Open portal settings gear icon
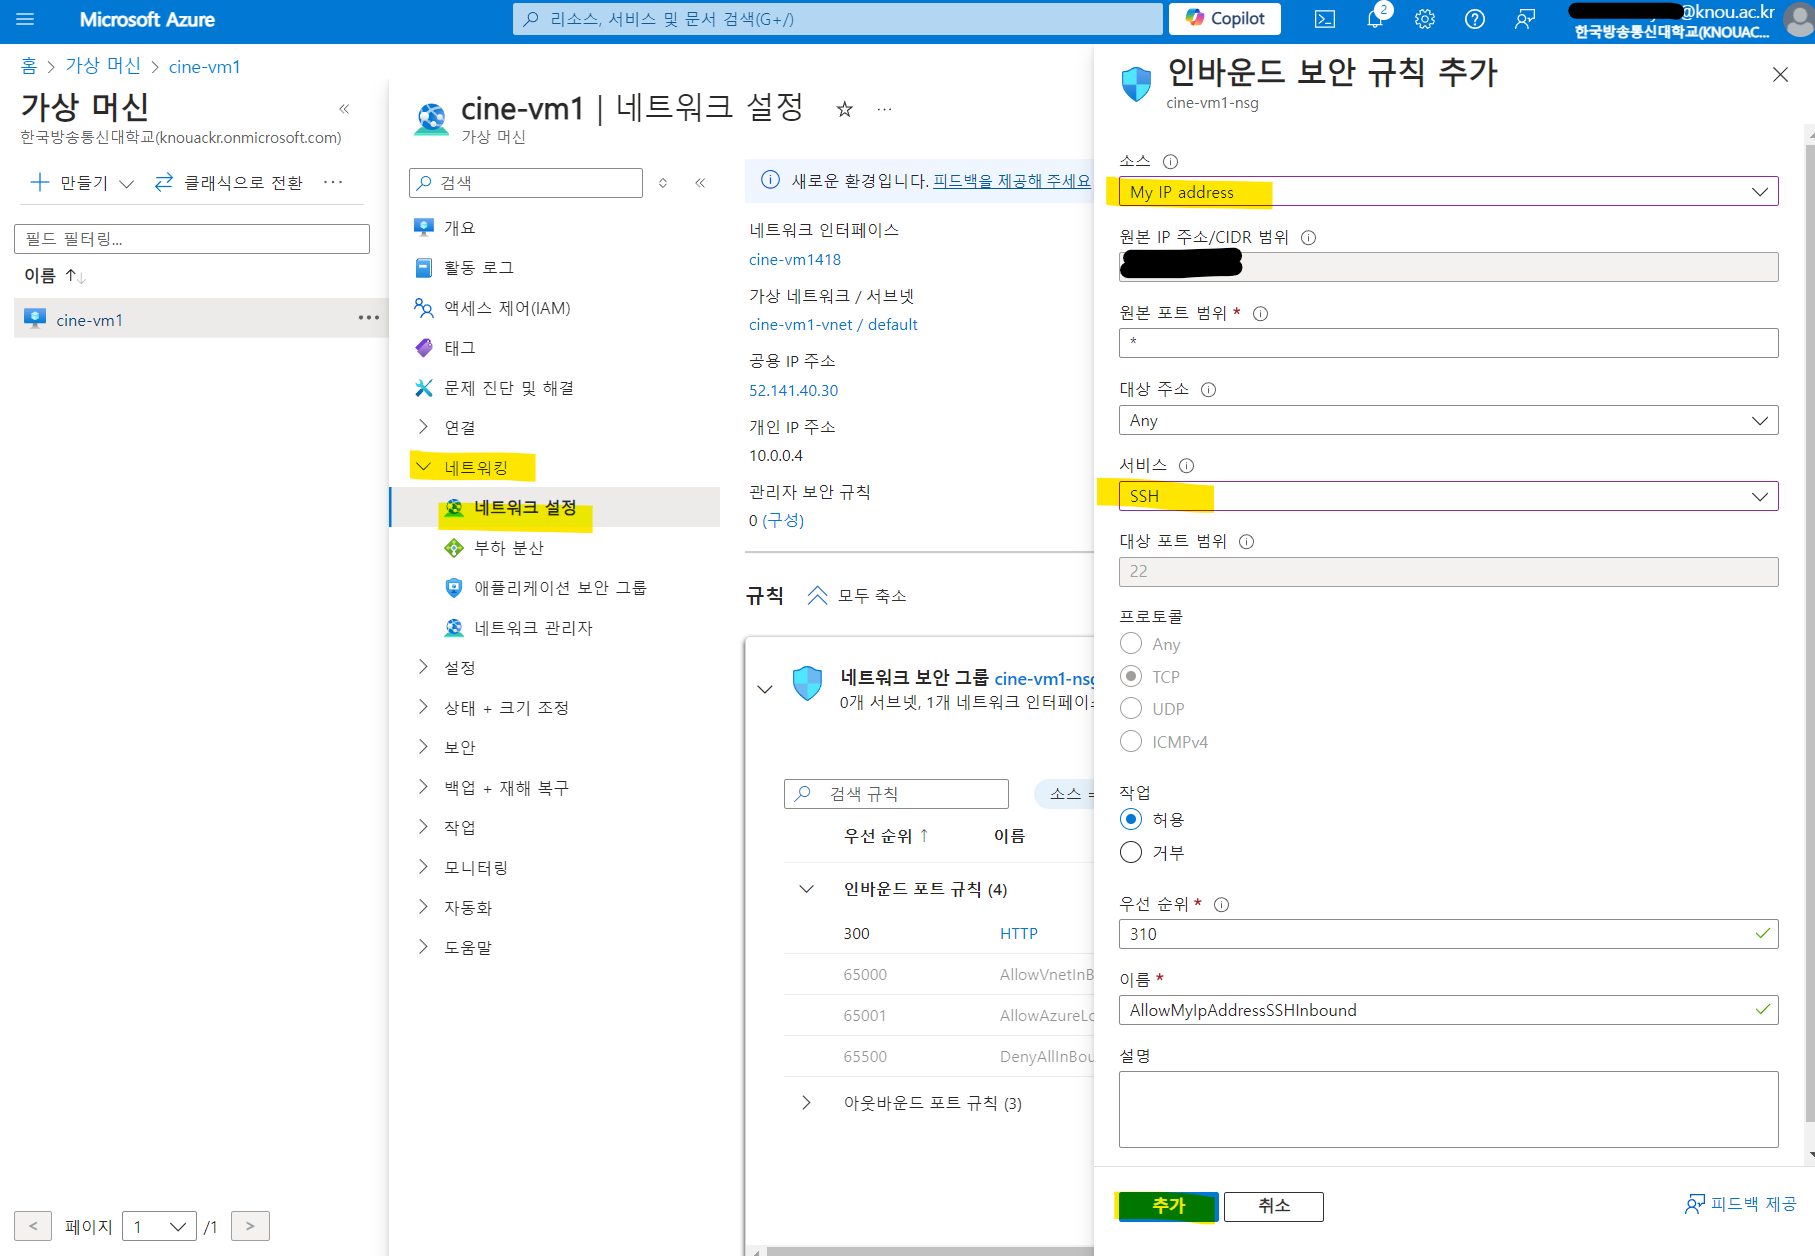This screenshot has width=1815, height=1256. [x=1425, y=19]
